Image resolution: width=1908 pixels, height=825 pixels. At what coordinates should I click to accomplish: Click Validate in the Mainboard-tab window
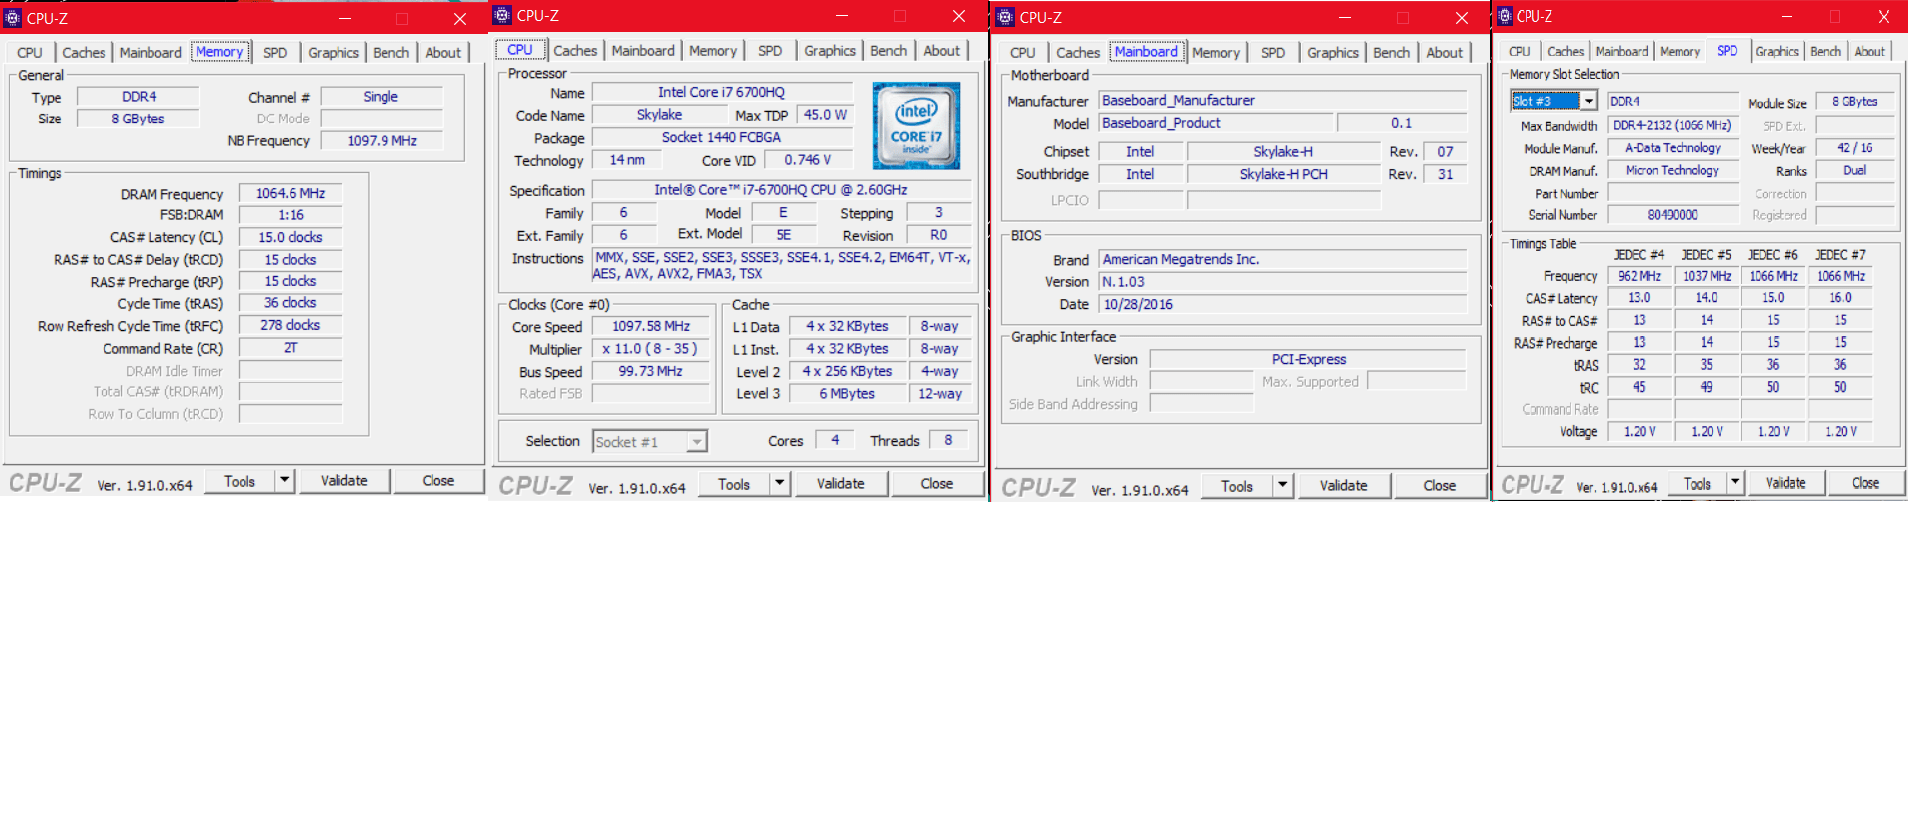pos(1343,486)
